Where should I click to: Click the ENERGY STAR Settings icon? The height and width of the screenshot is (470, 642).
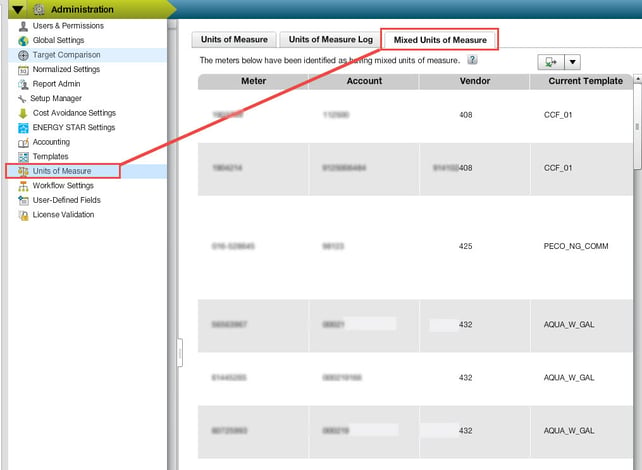click(x=23, y=128)
